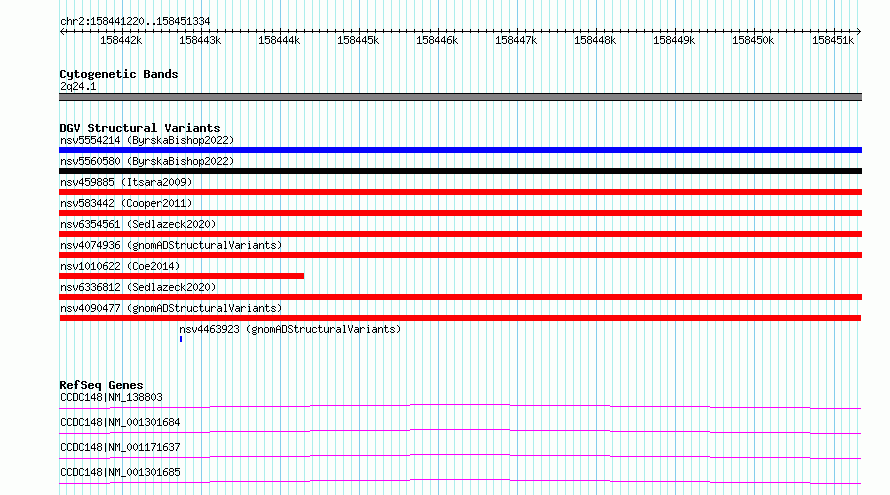Click the 158451k ruler tick label
This screenshot has height=495, width=890.
pyautogui.click(x=833, y=40)
